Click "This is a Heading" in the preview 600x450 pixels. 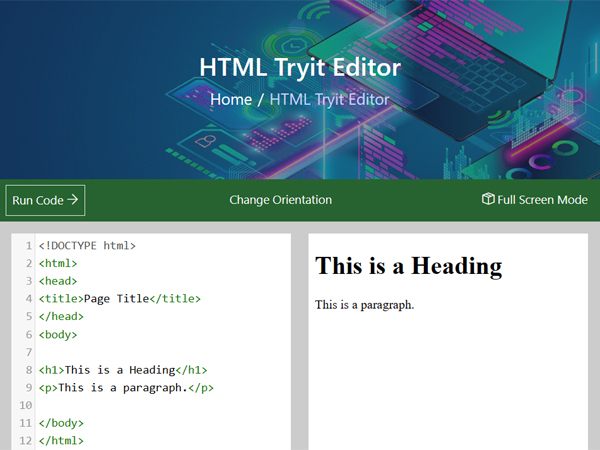click(408, 266)
